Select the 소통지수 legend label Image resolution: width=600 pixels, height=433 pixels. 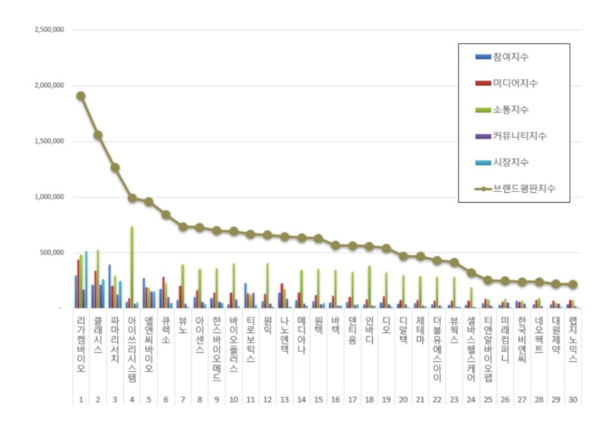512,110
